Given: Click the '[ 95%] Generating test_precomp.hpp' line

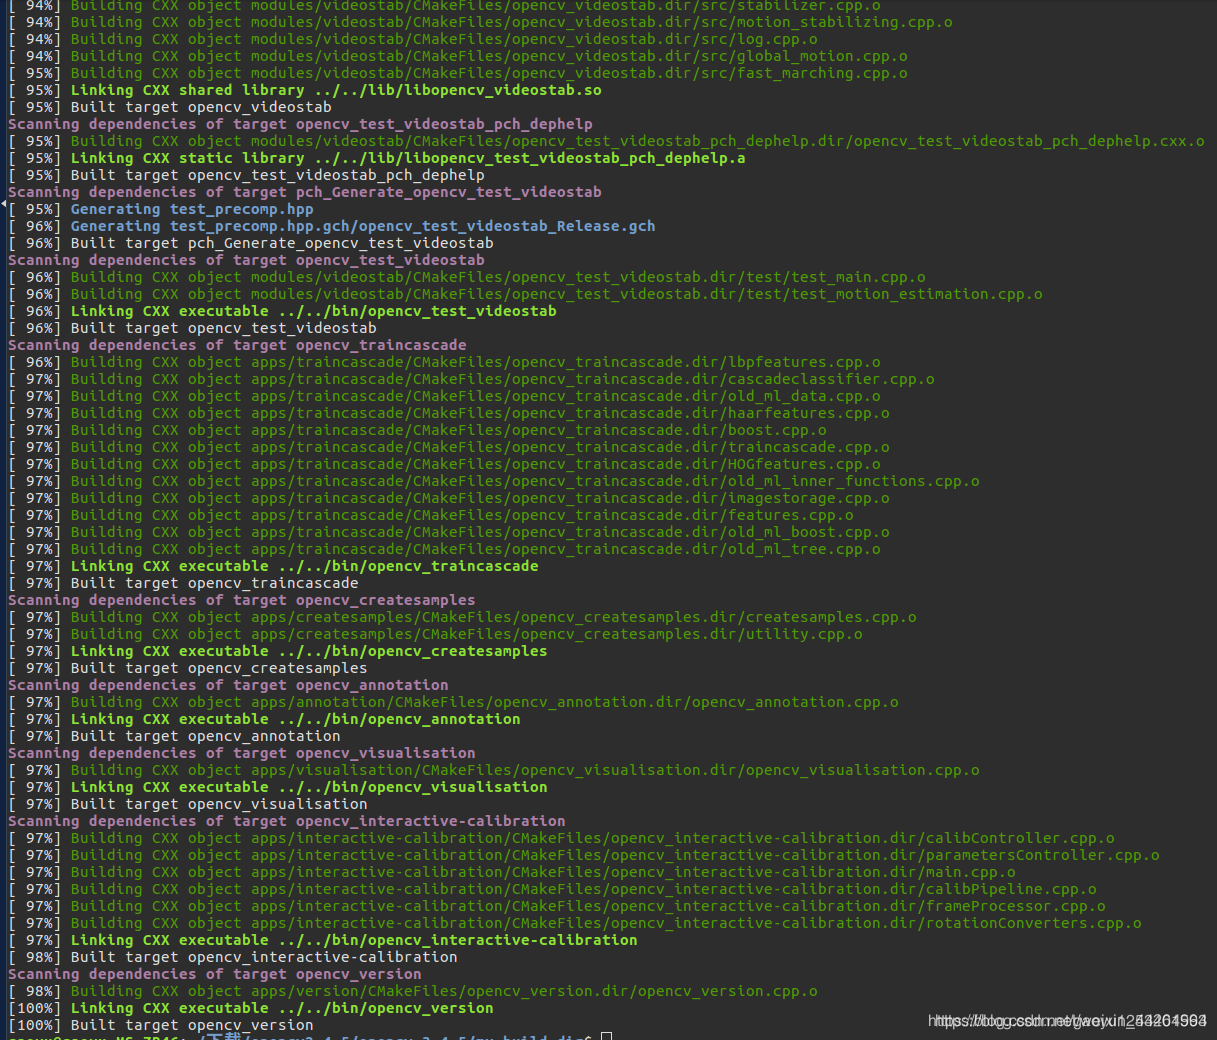Looking at the screenshot, I should tap(161, 209).
